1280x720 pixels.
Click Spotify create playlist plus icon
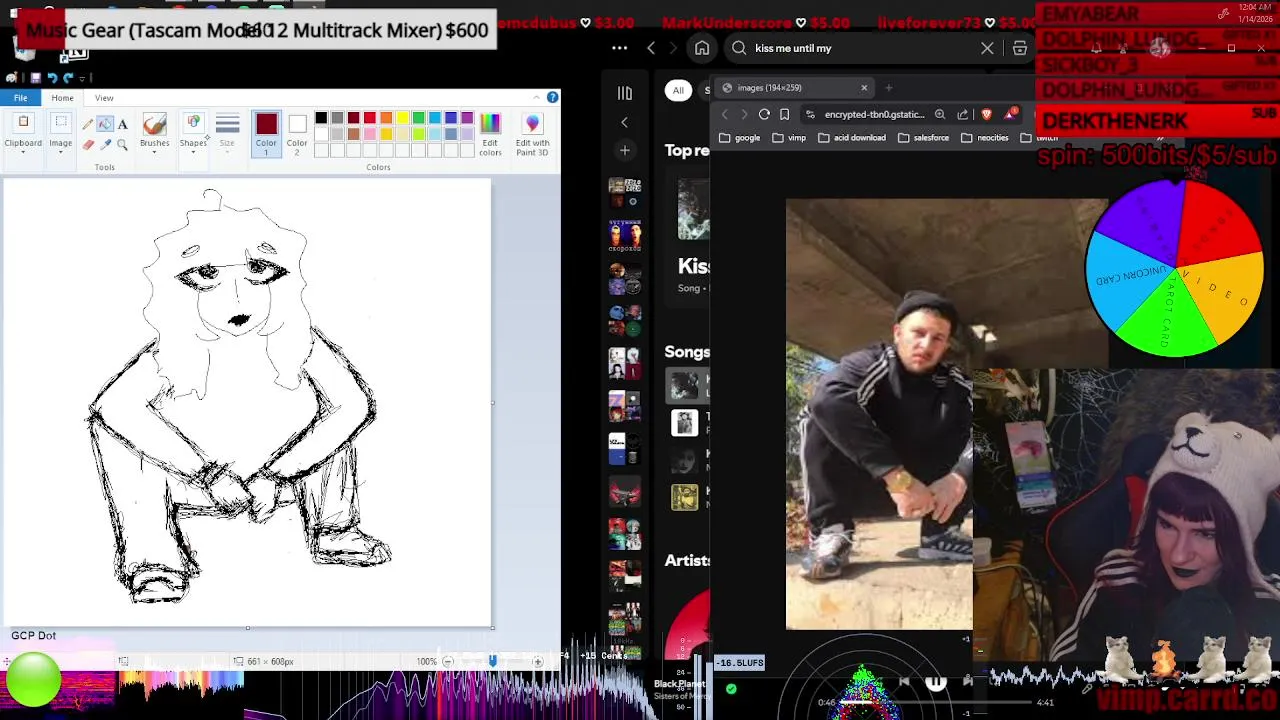coord(625,150)
